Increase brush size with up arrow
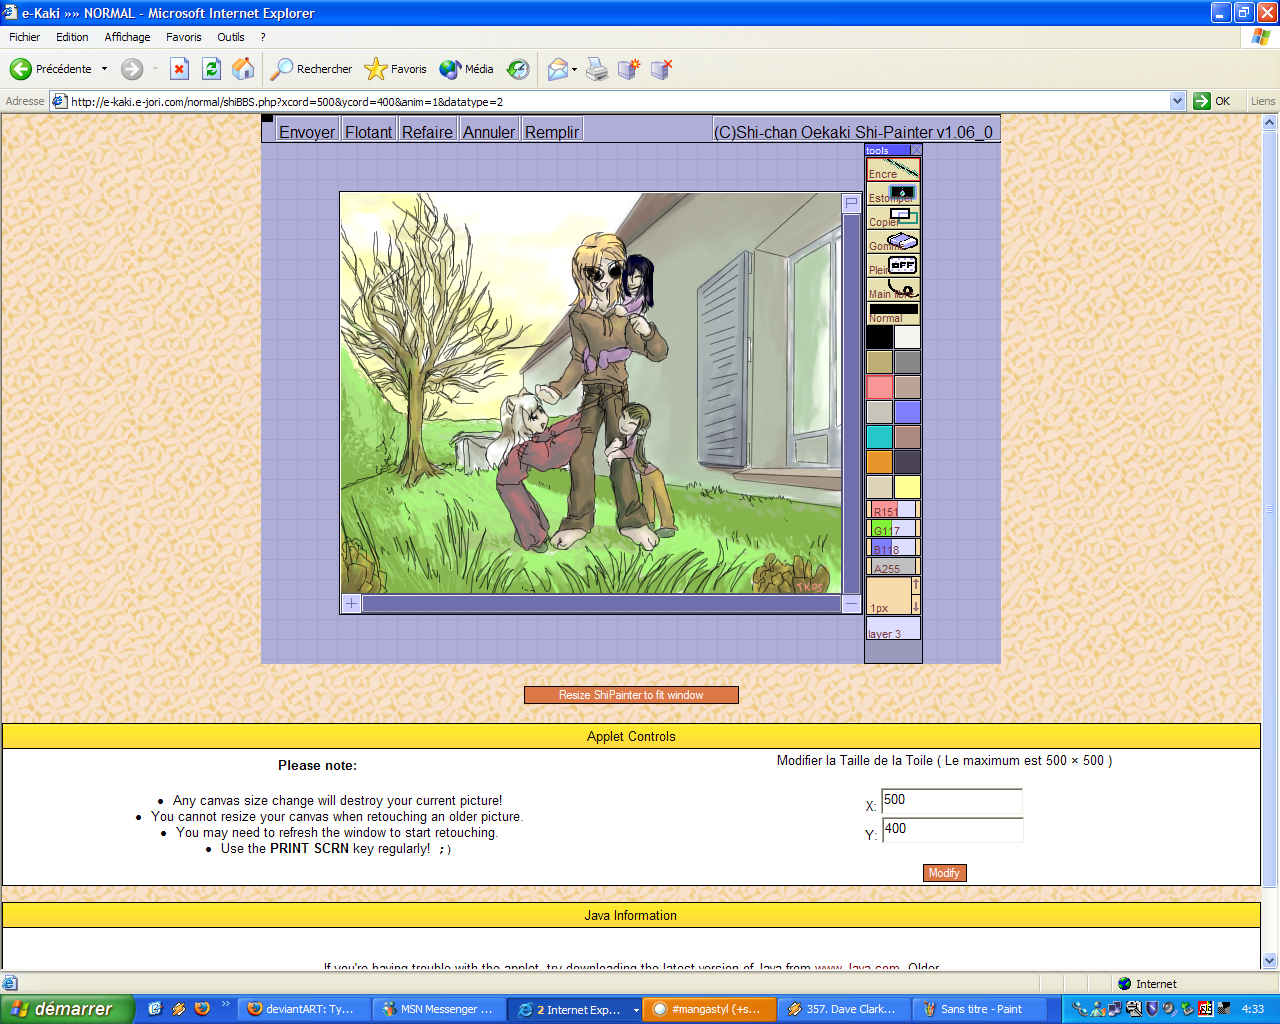 click(916, 585)
